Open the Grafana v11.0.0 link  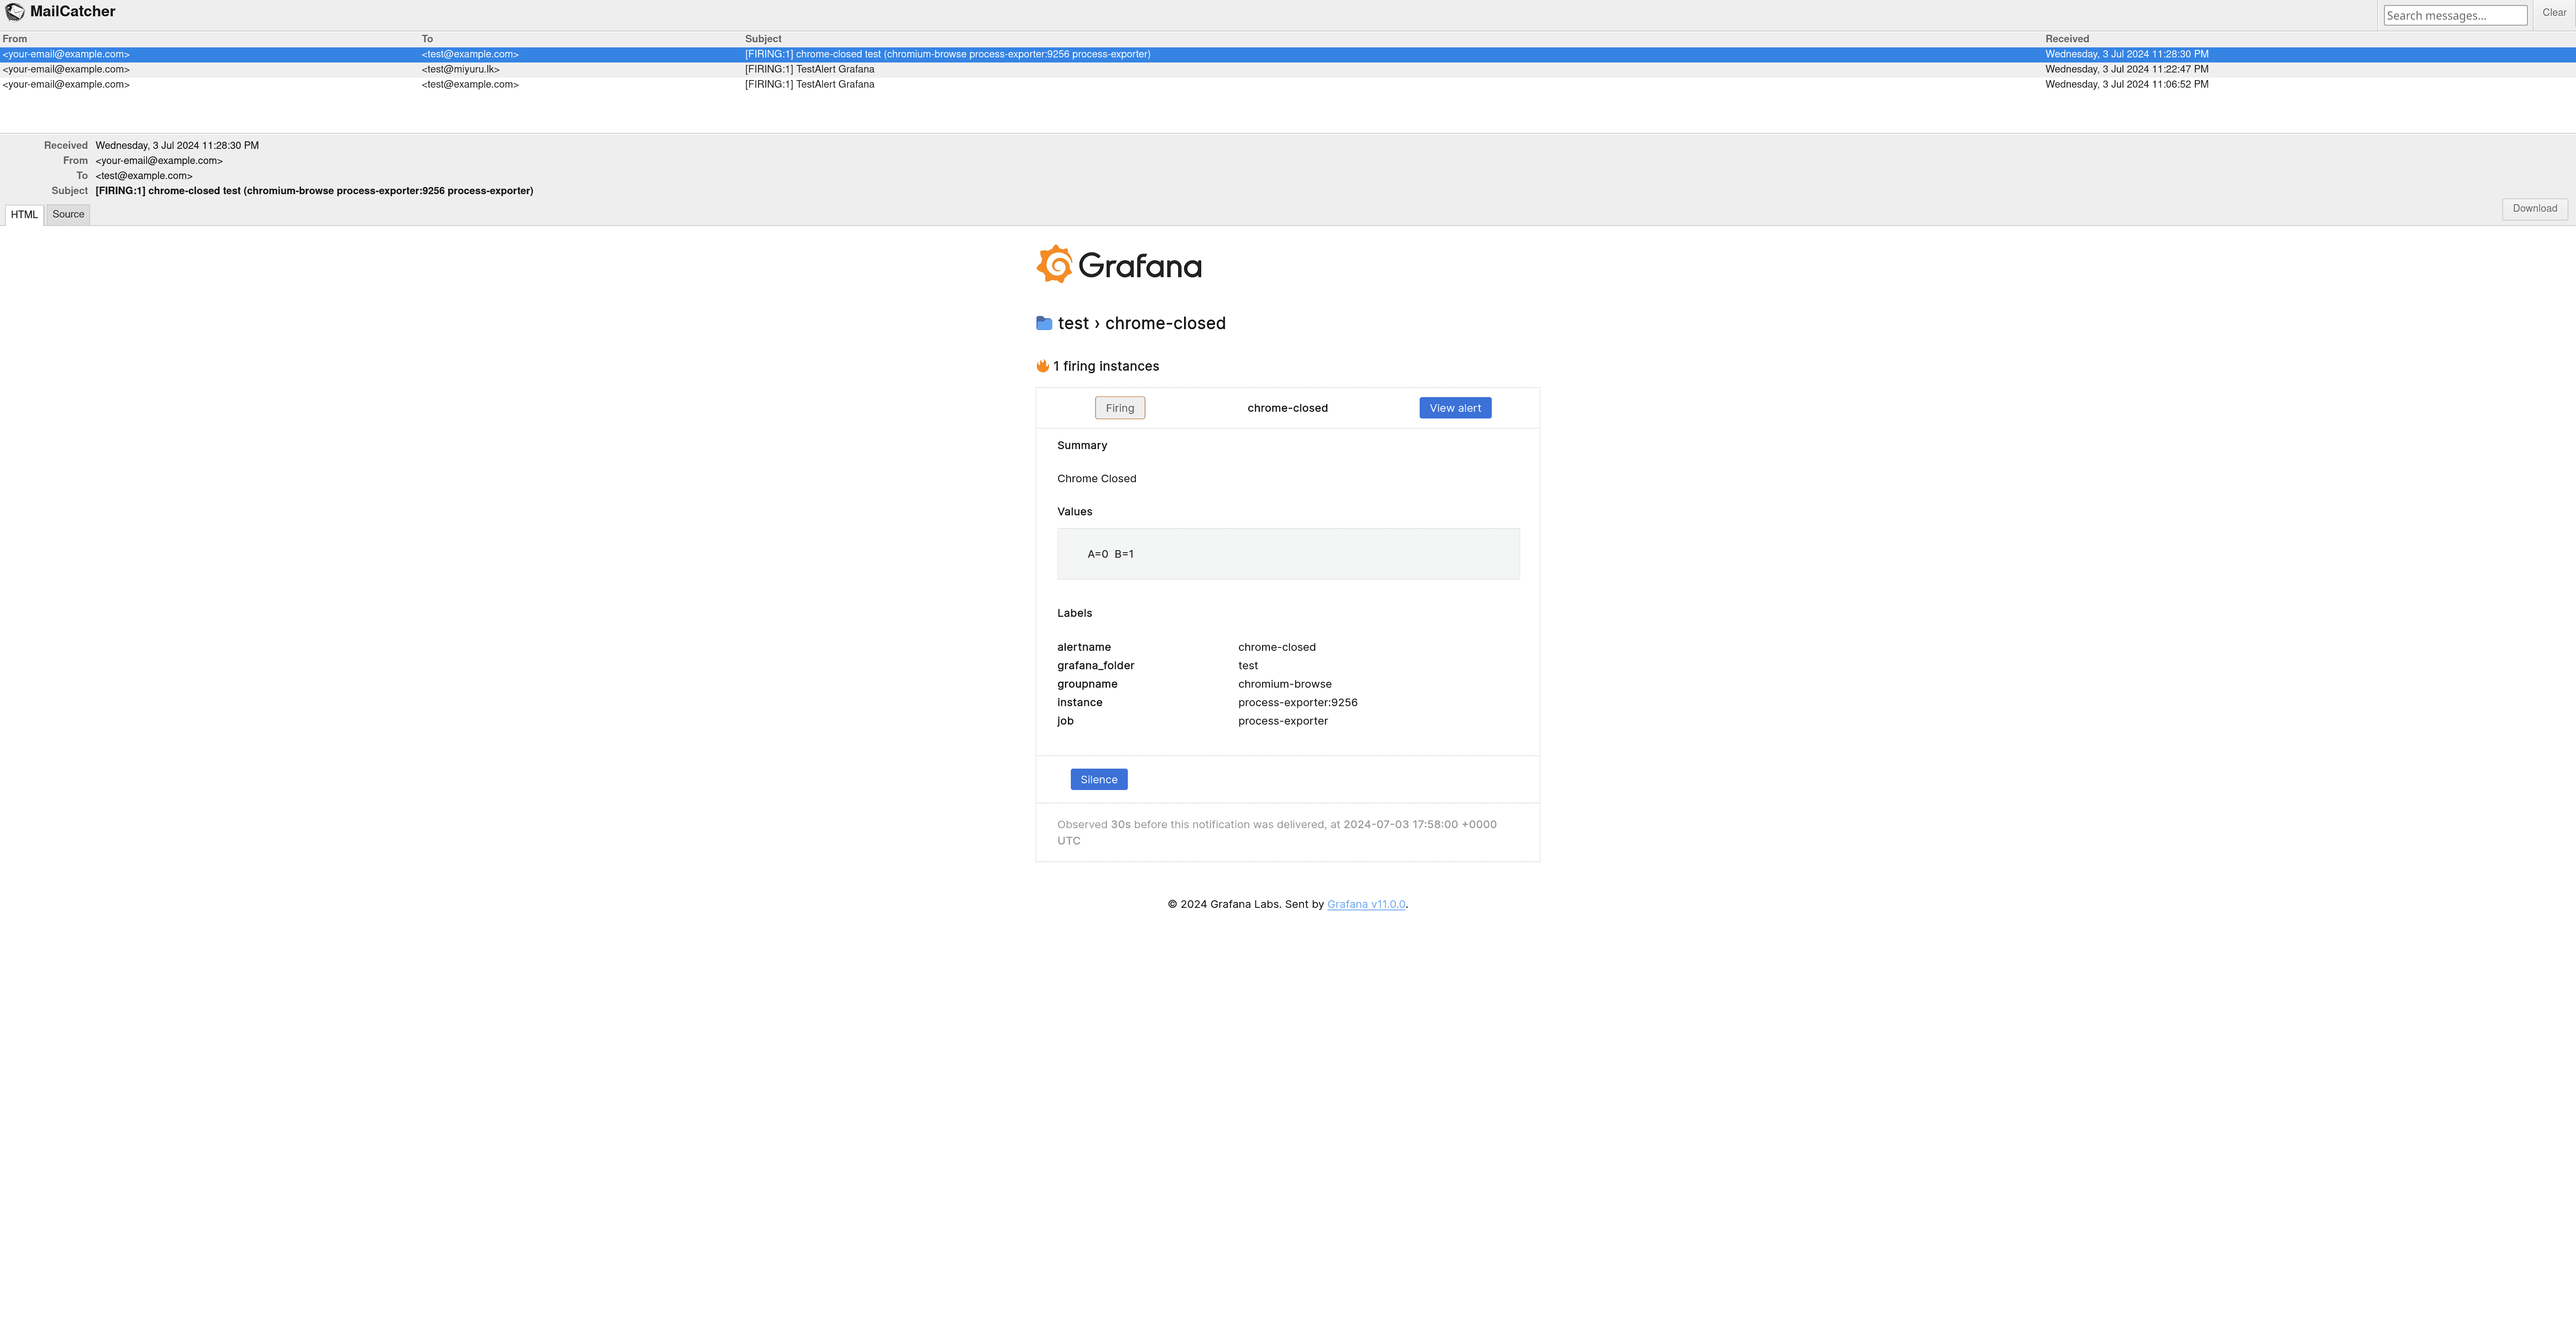(x=1366, y=904)
